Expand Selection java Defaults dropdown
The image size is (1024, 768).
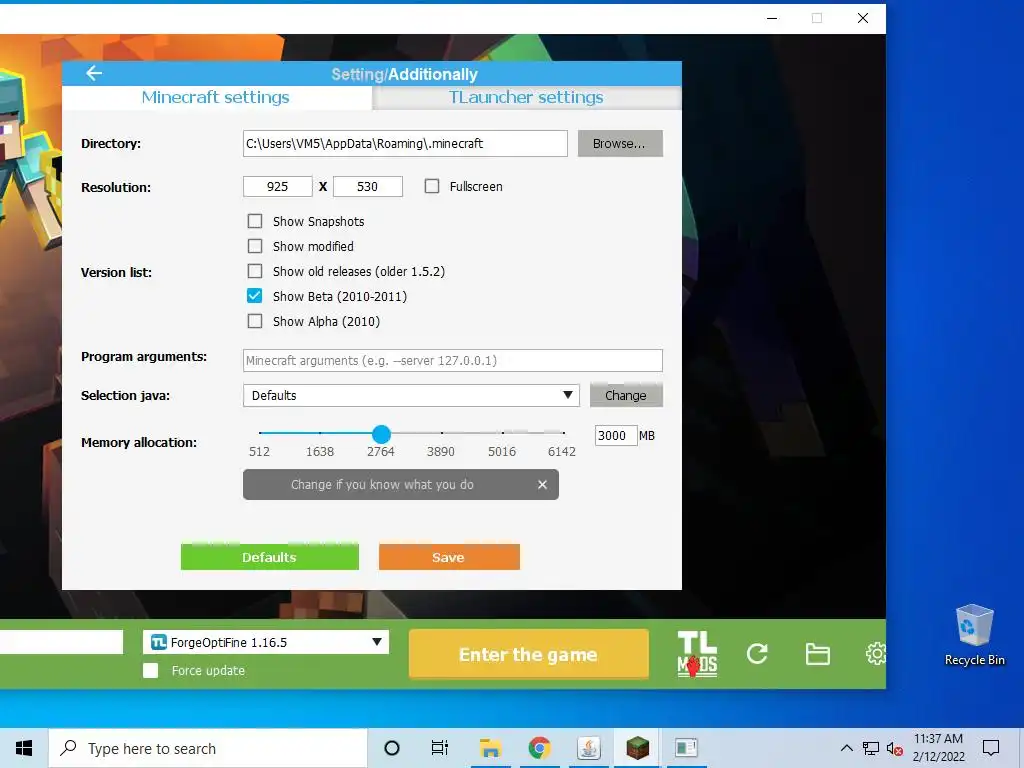tap(411, 395)
